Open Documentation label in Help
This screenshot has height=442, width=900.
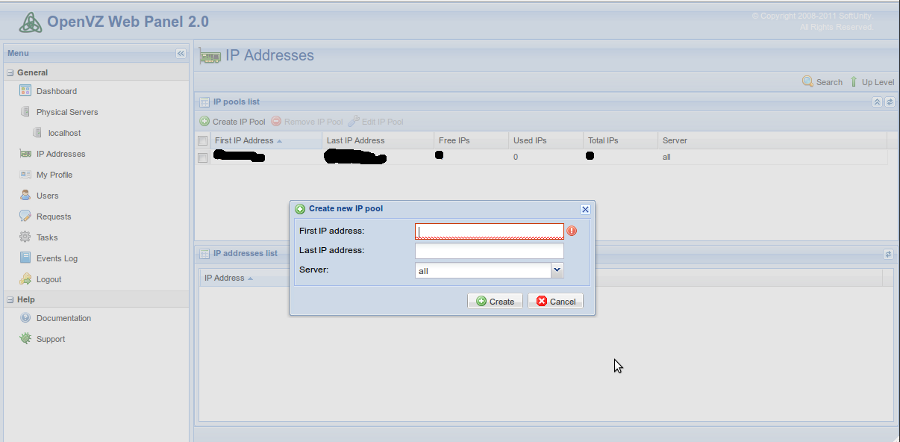pyautogui.click(x=64, y=318)
